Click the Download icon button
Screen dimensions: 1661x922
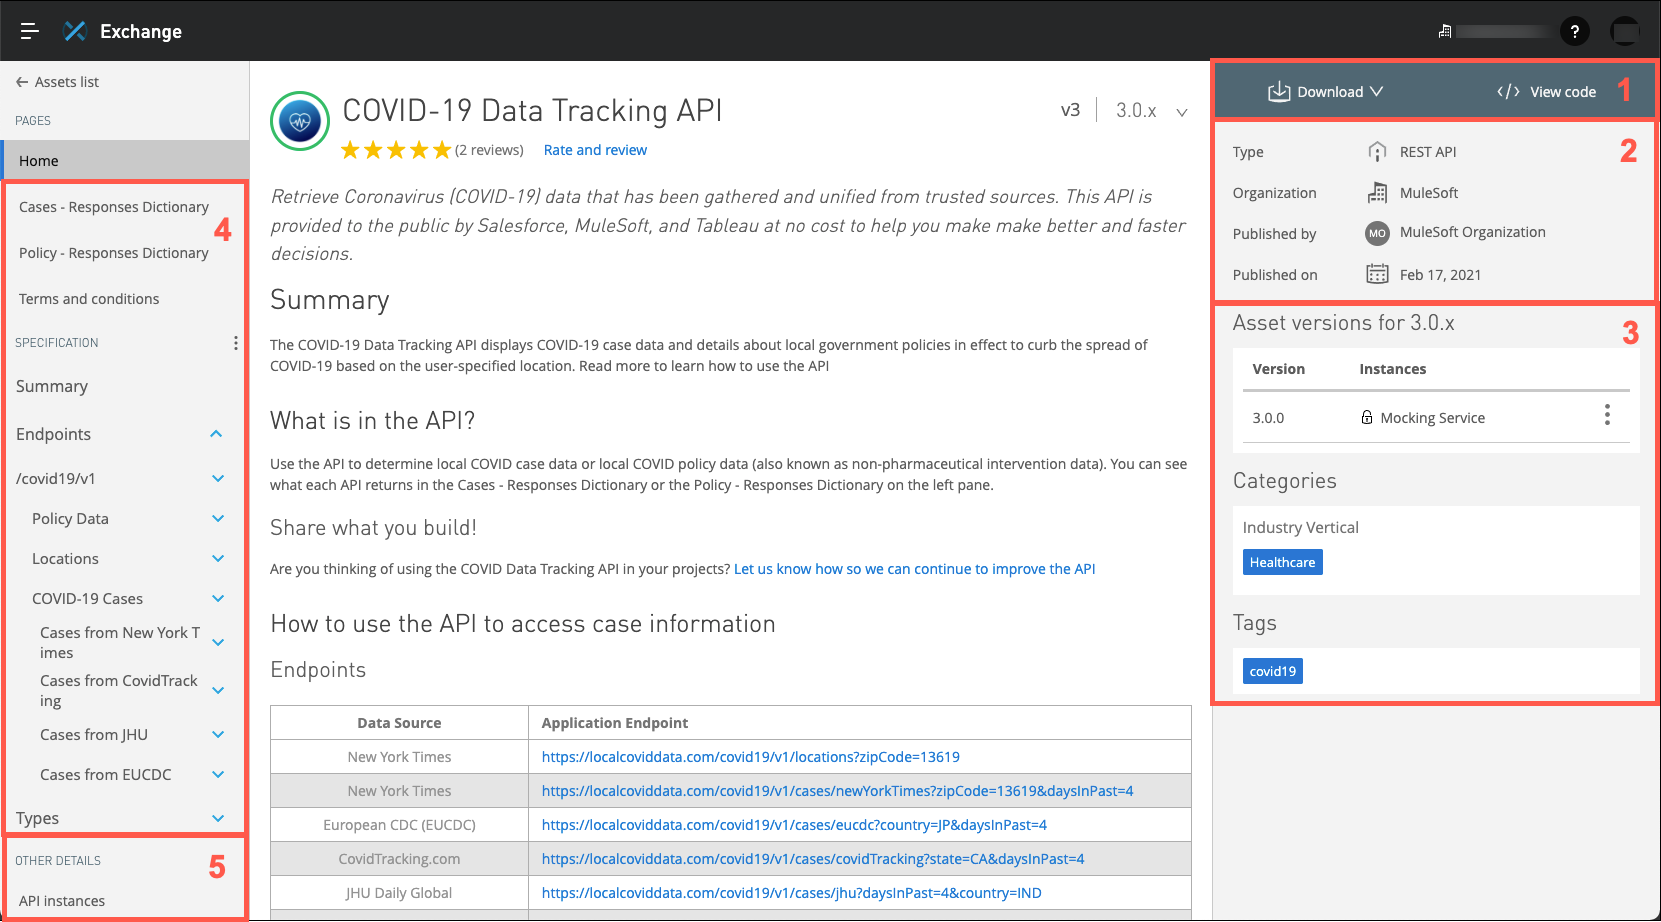click(1279, 91)
